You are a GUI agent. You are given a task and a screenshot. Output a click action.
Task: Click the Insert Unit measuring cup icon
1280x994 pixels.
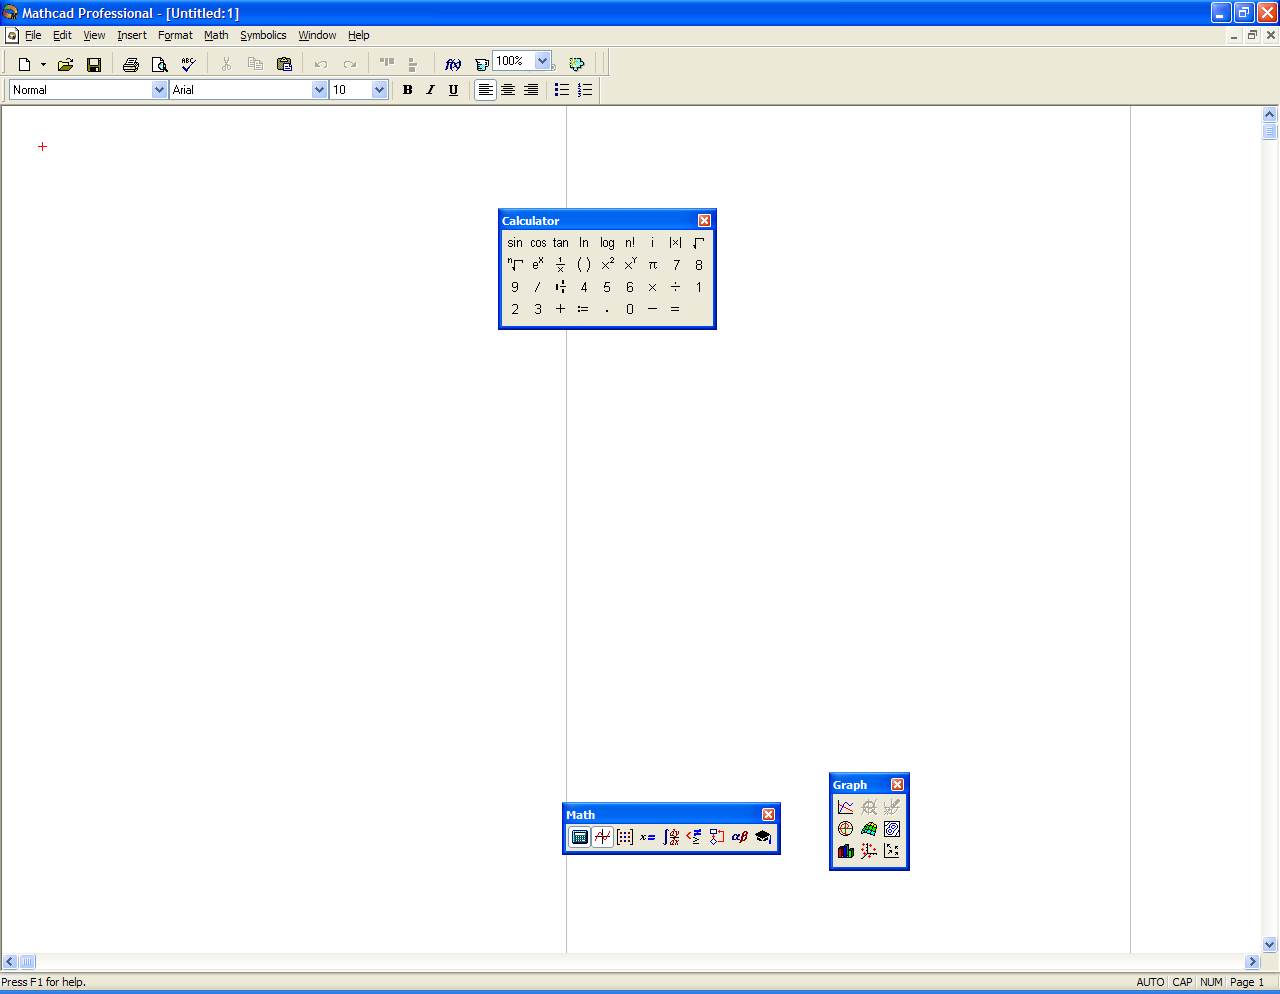point(481,64)
